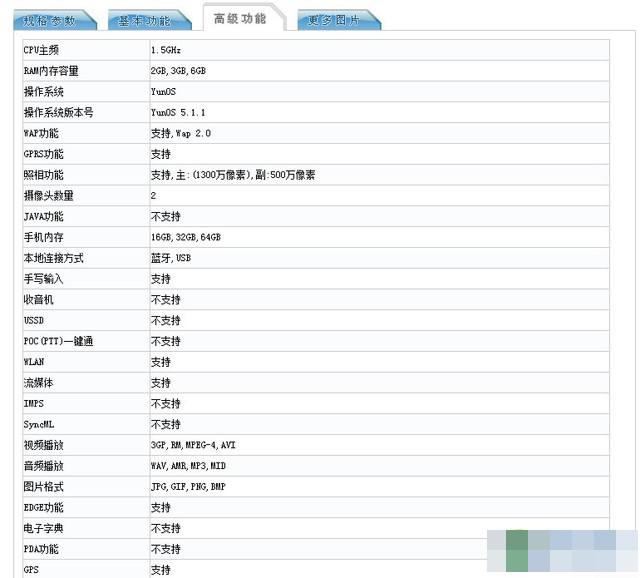Select the 高级功能 tab
Image resolution: width=640 pixels, height=578 pixels.
tap(240, 18)
